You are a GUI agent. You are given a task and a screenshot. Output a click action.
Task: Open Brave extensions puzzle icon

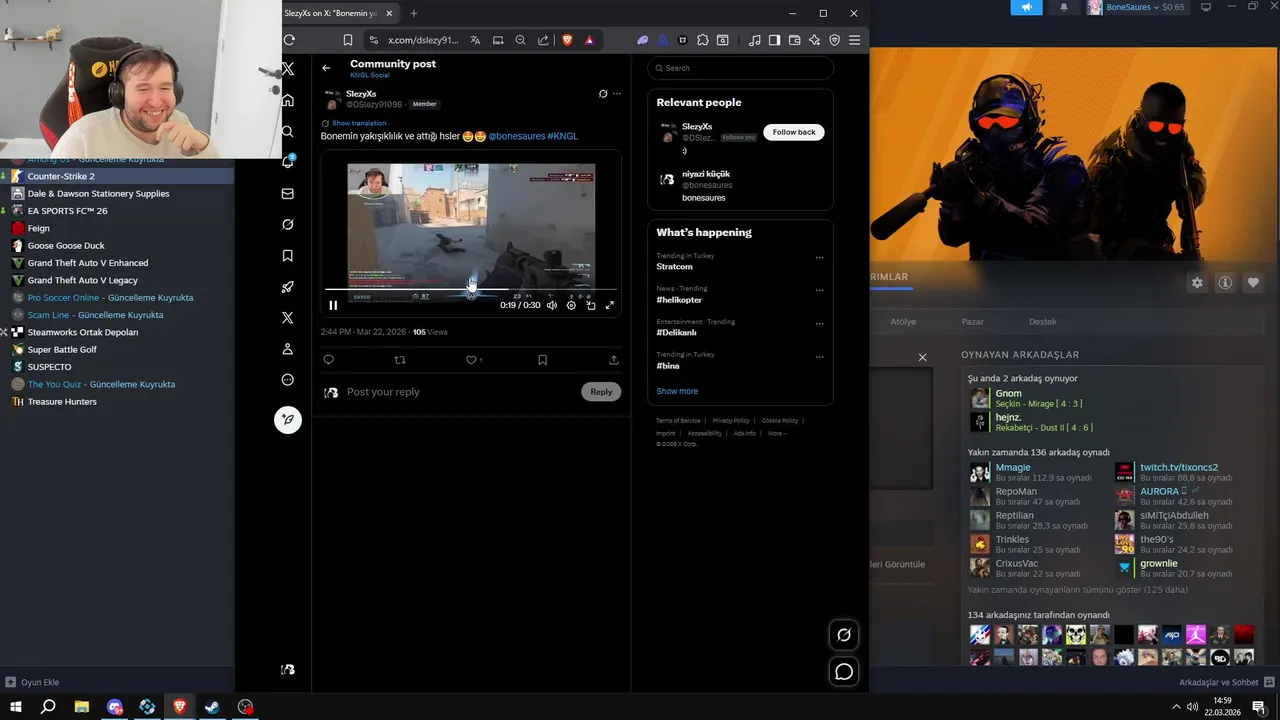[x=703, y=40]
